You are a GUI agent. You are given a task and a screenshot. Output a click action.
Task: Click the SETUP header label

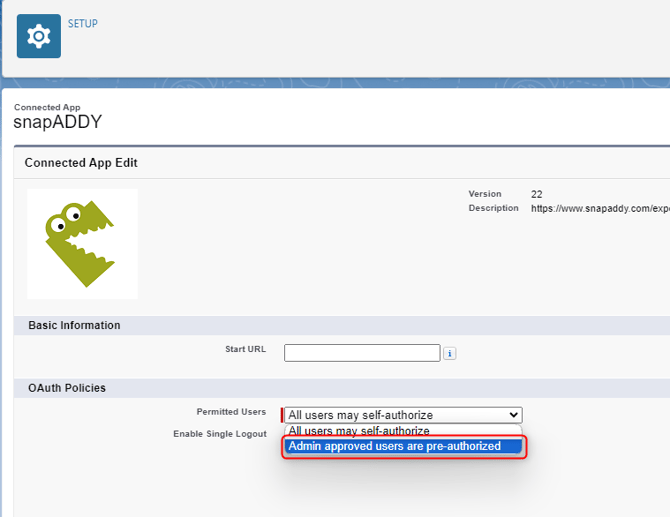(x=83, y=24)
